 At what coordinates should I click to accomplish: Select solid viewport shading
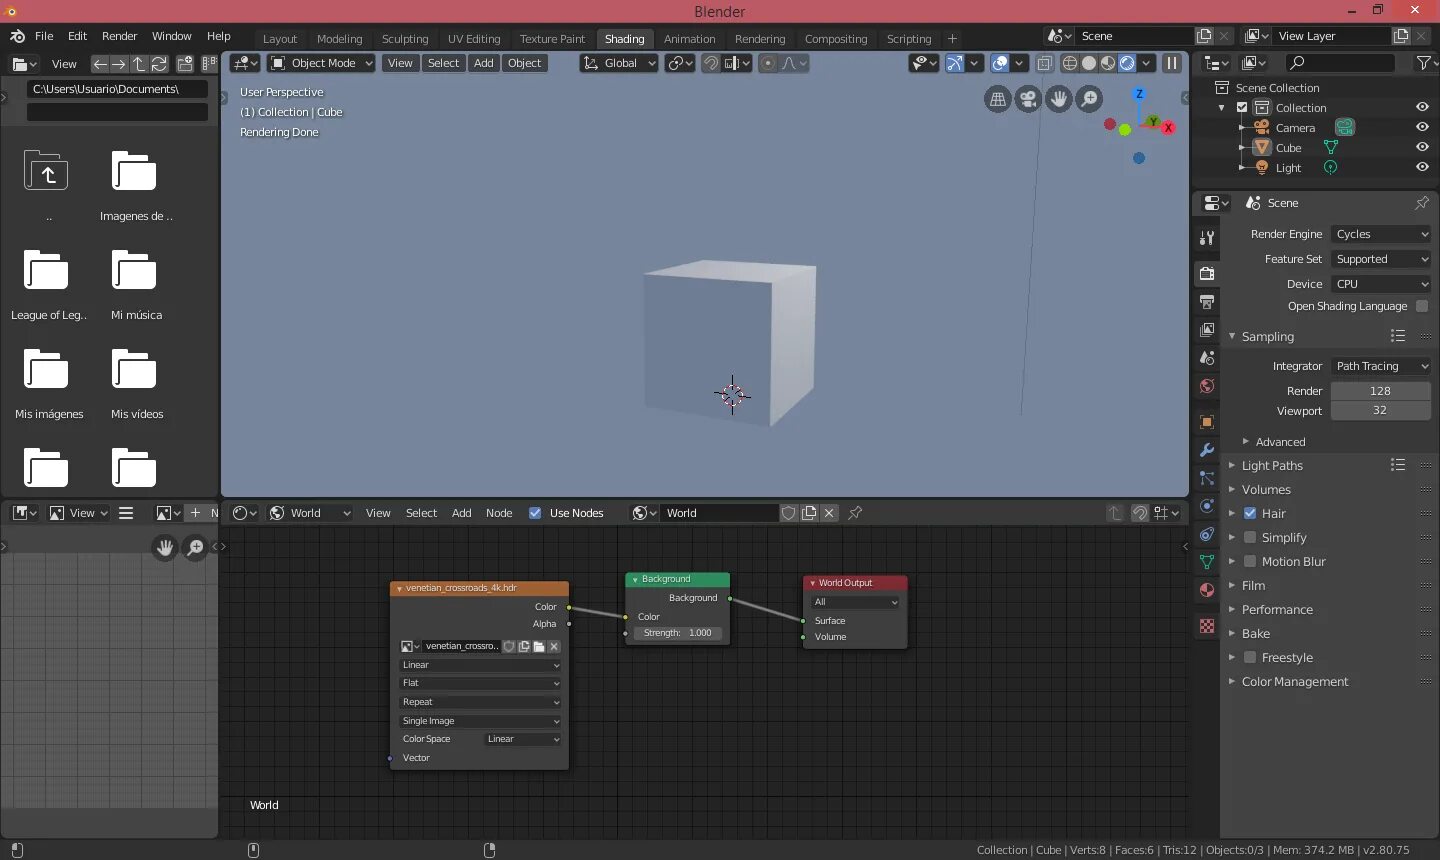click(1089, 63)
